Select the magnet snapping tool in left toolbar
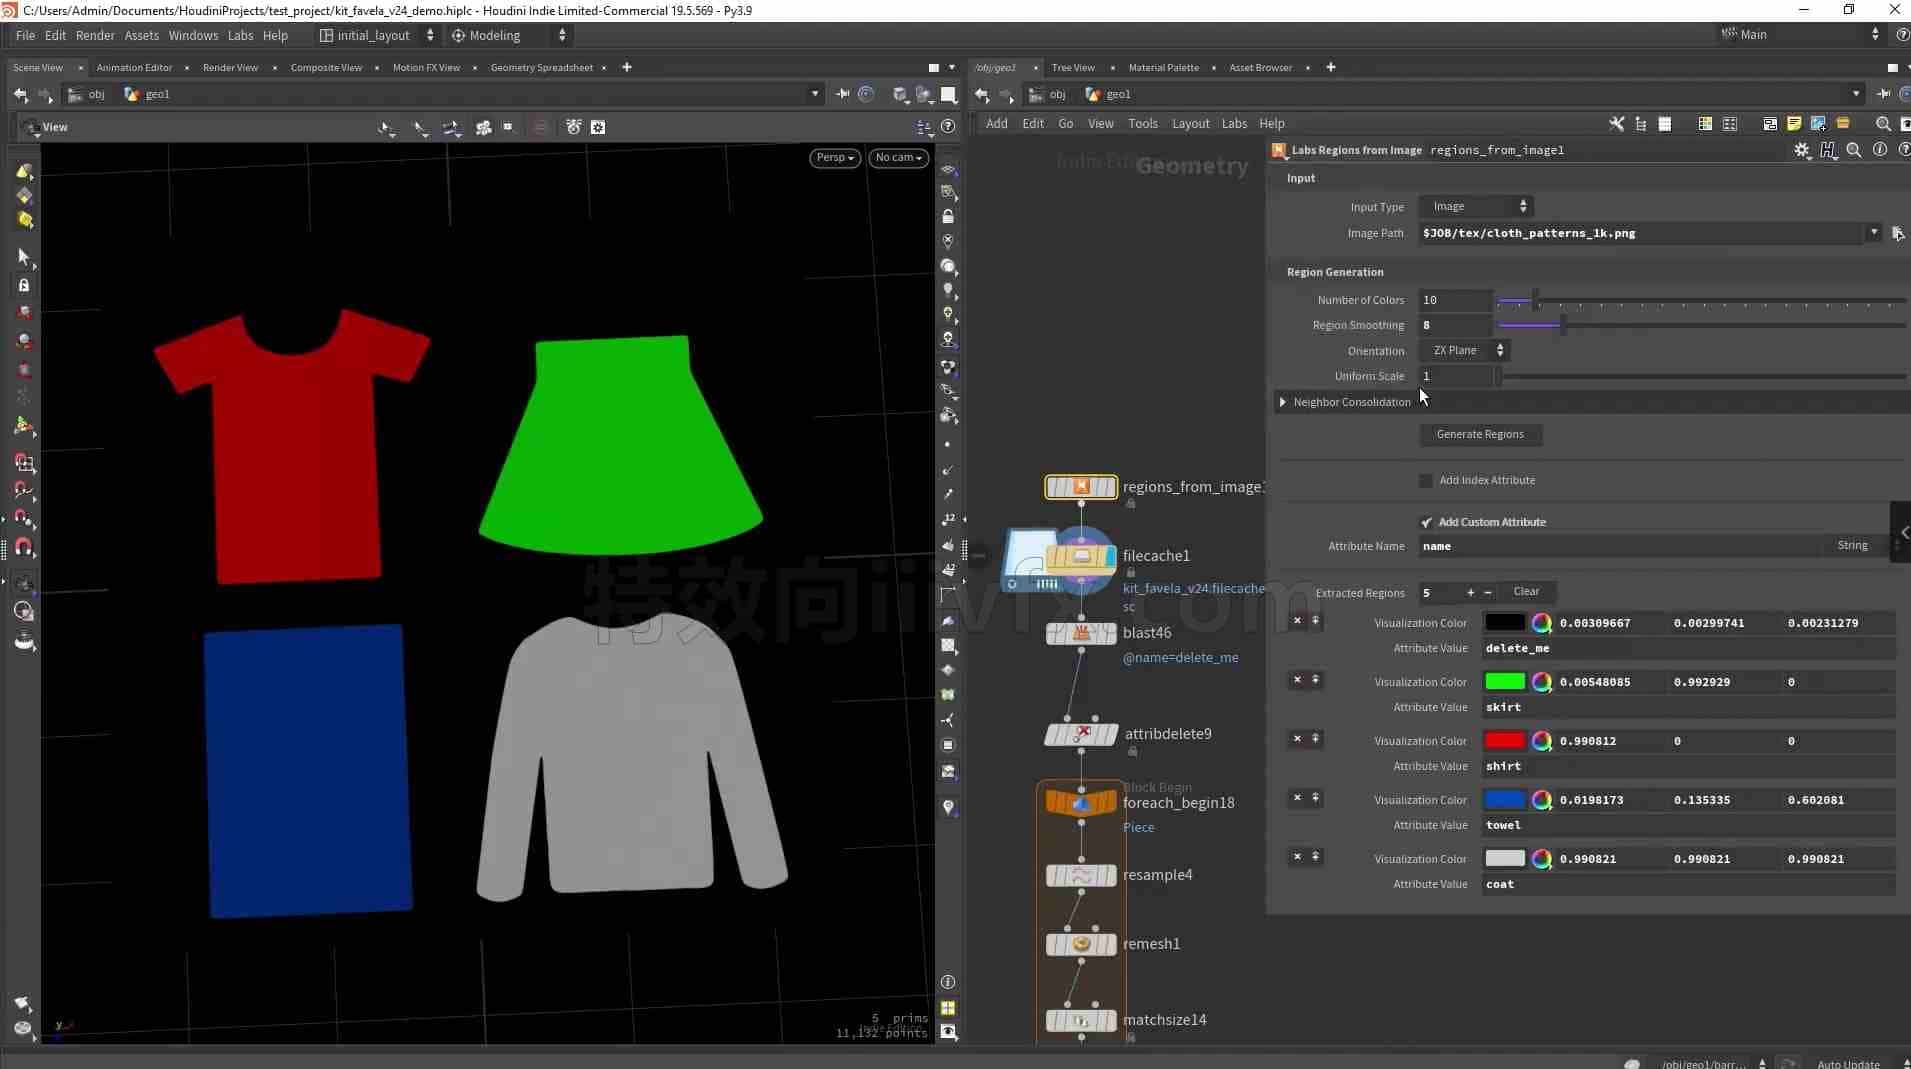This screenshot has height=1069, width=1911. click(24, 548)
